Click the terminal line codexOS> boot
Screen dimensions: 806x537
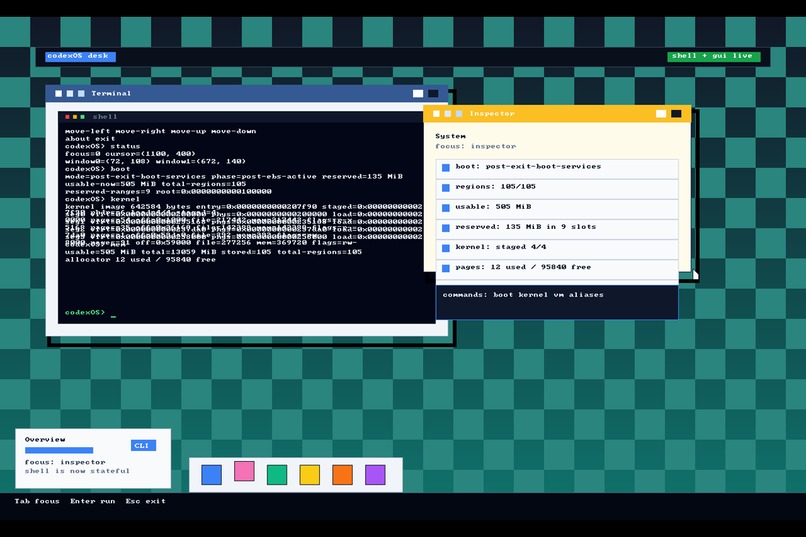point(98,169)
